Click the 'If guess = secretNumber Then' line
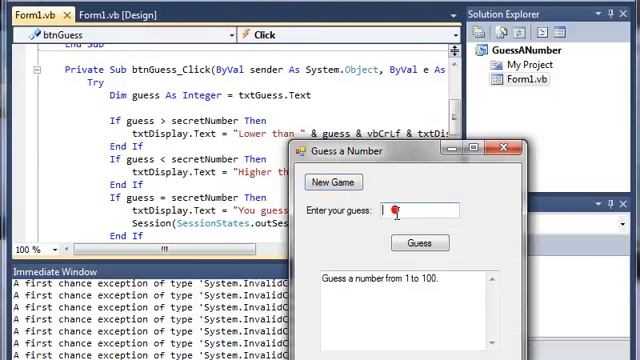 coord(188,198)
